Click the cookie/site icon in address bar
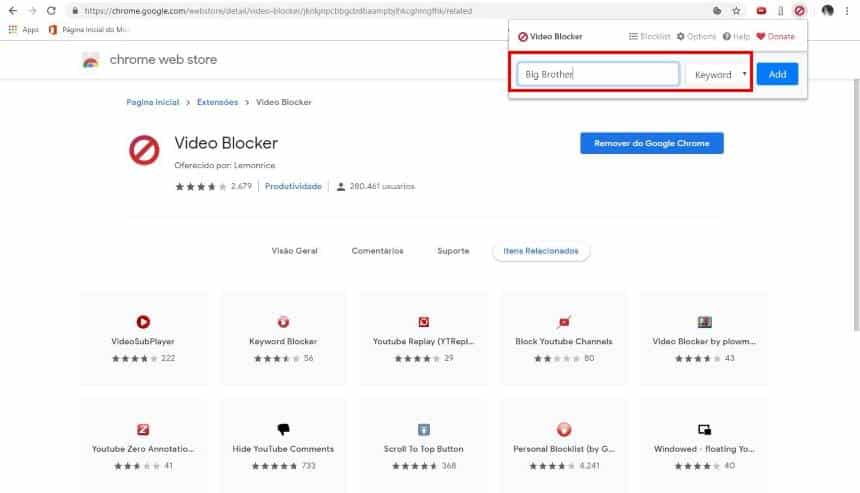860x493 pixels. [717, 10]
